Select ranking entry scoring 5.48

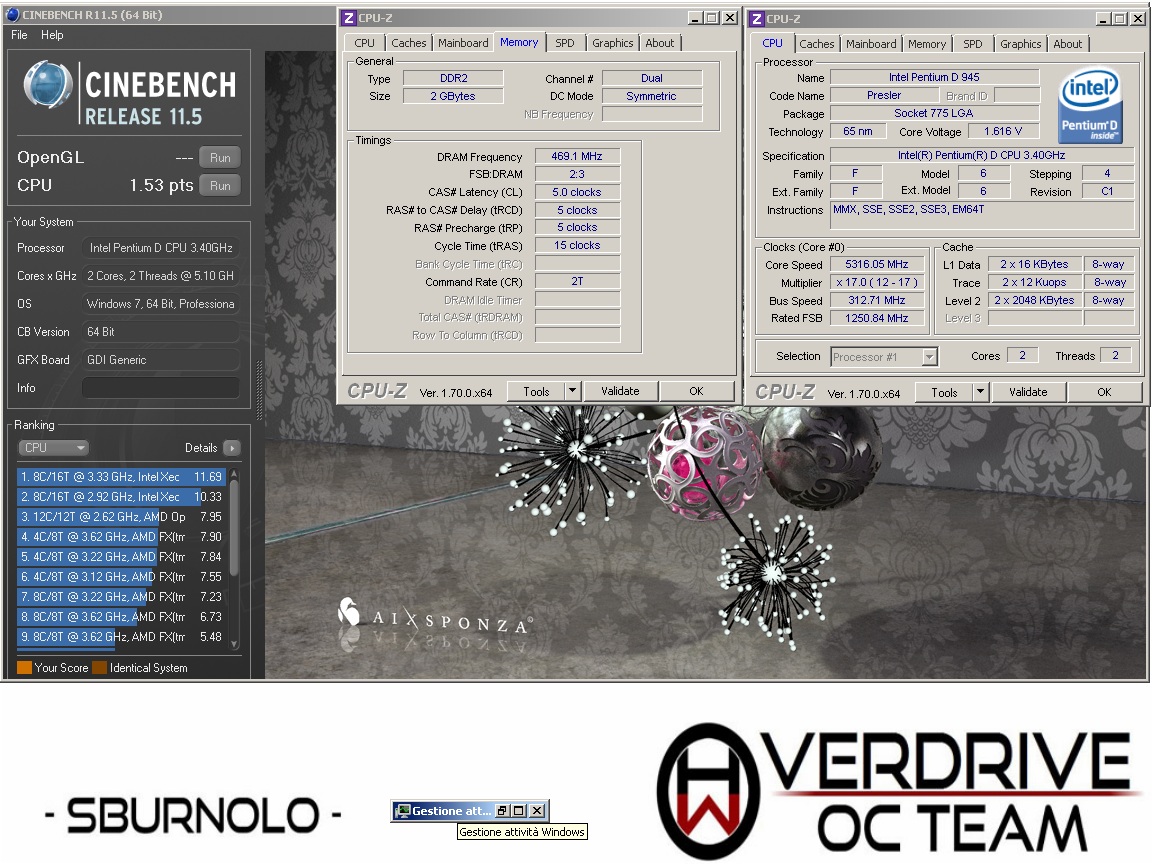(121, 637)
